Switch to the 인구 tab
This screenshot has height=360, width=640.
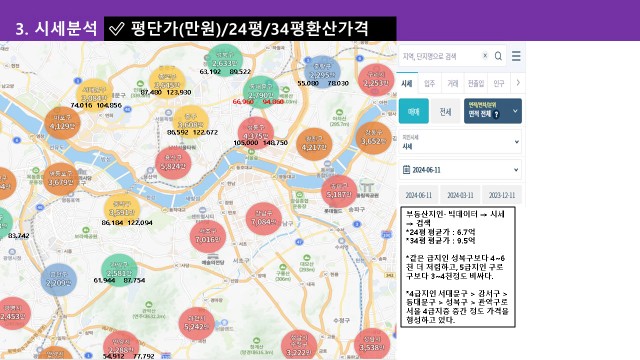499,83
